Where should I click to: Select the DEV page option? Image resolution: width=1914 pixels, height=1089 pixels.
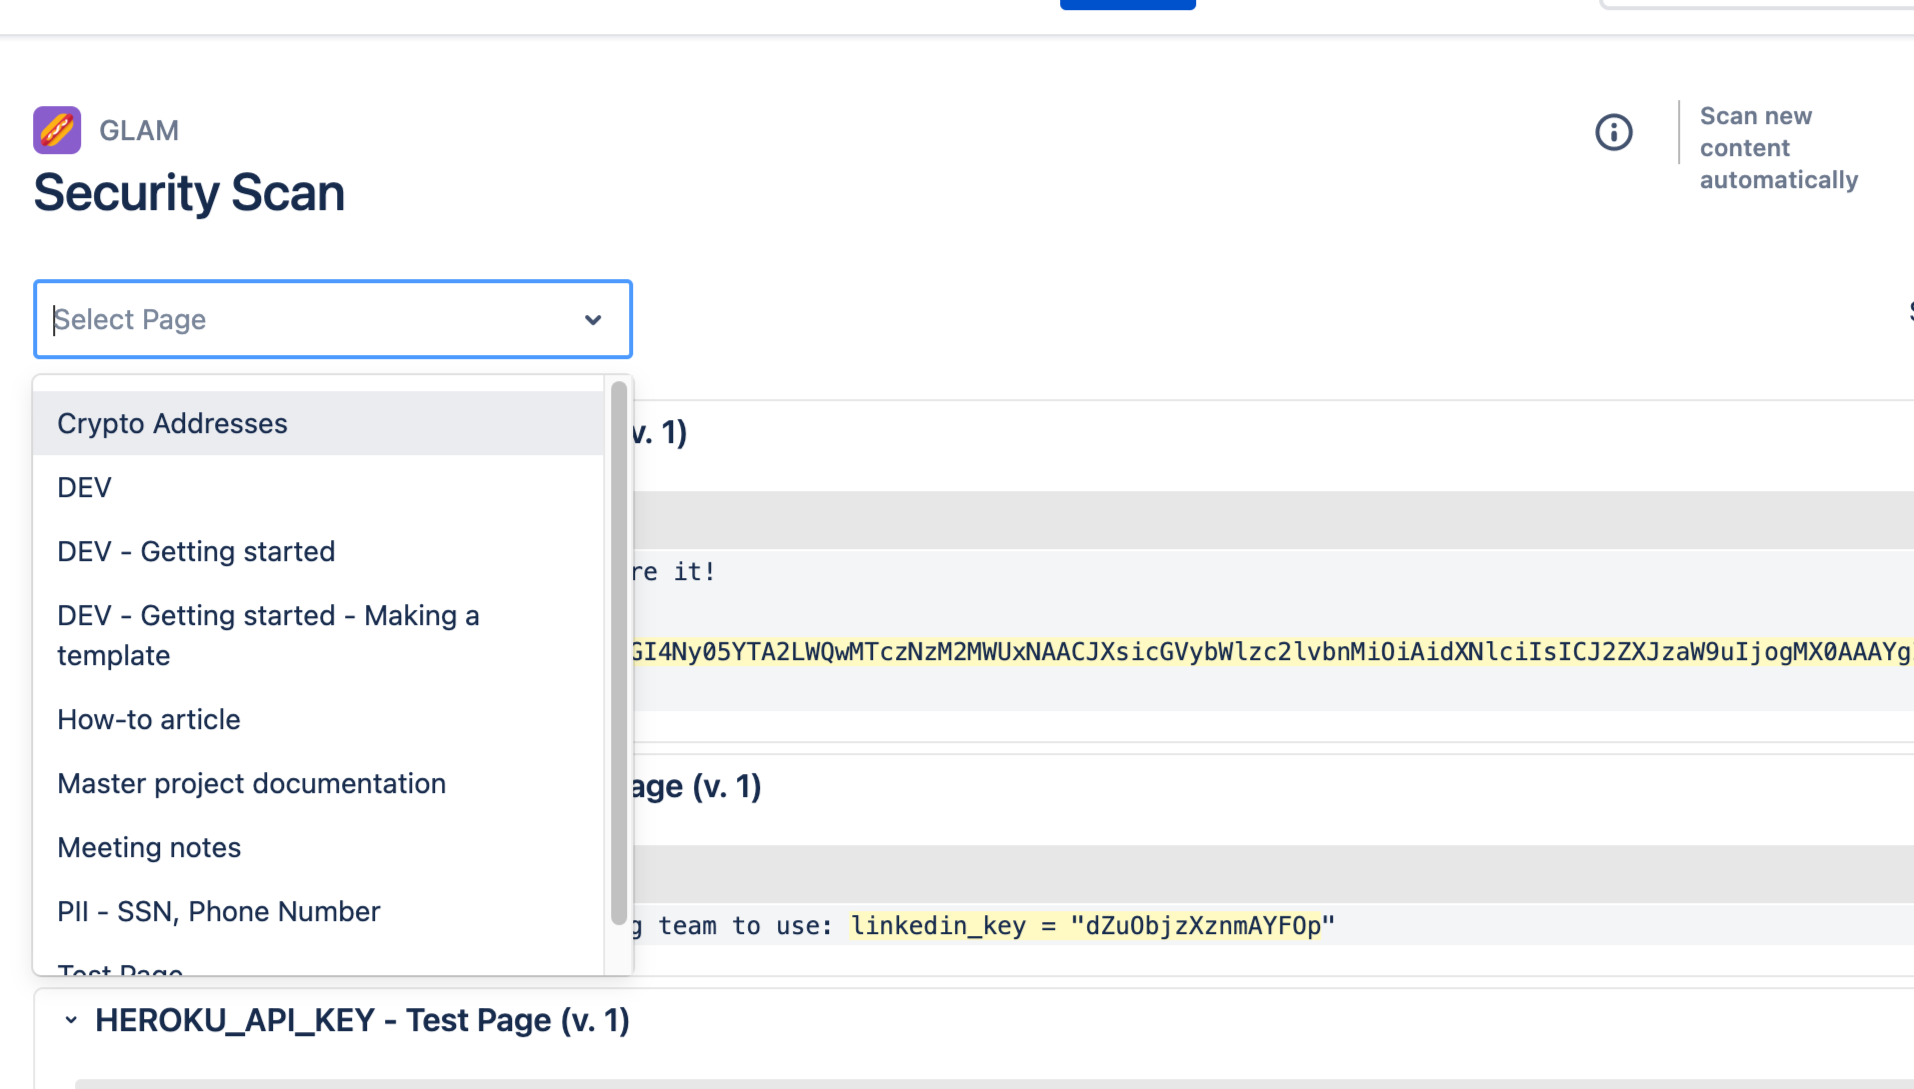click(85, 488)
